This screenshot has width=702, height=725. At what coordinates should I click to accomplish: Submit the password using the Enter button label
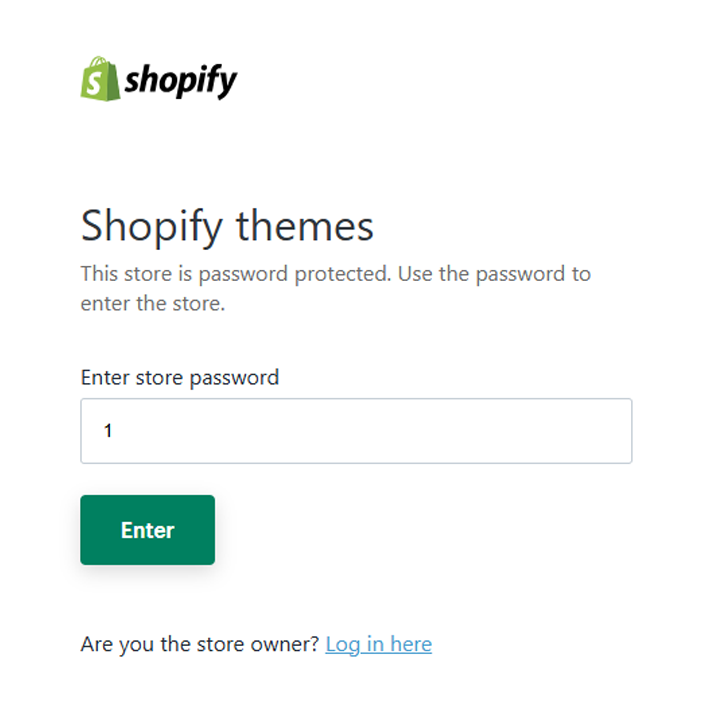click(148, 530)
